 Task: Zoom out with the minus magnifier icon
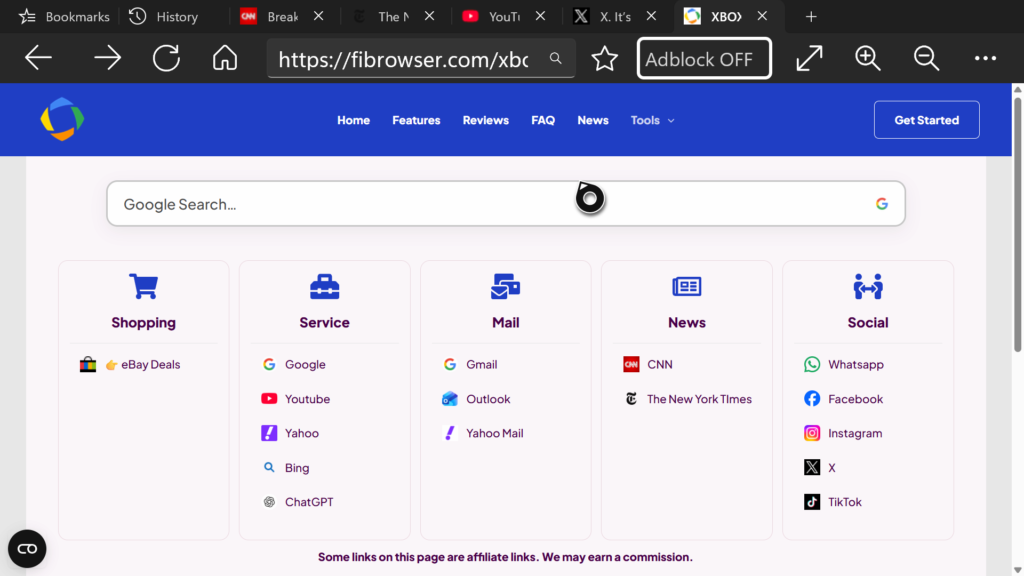(x=926, y=58)
